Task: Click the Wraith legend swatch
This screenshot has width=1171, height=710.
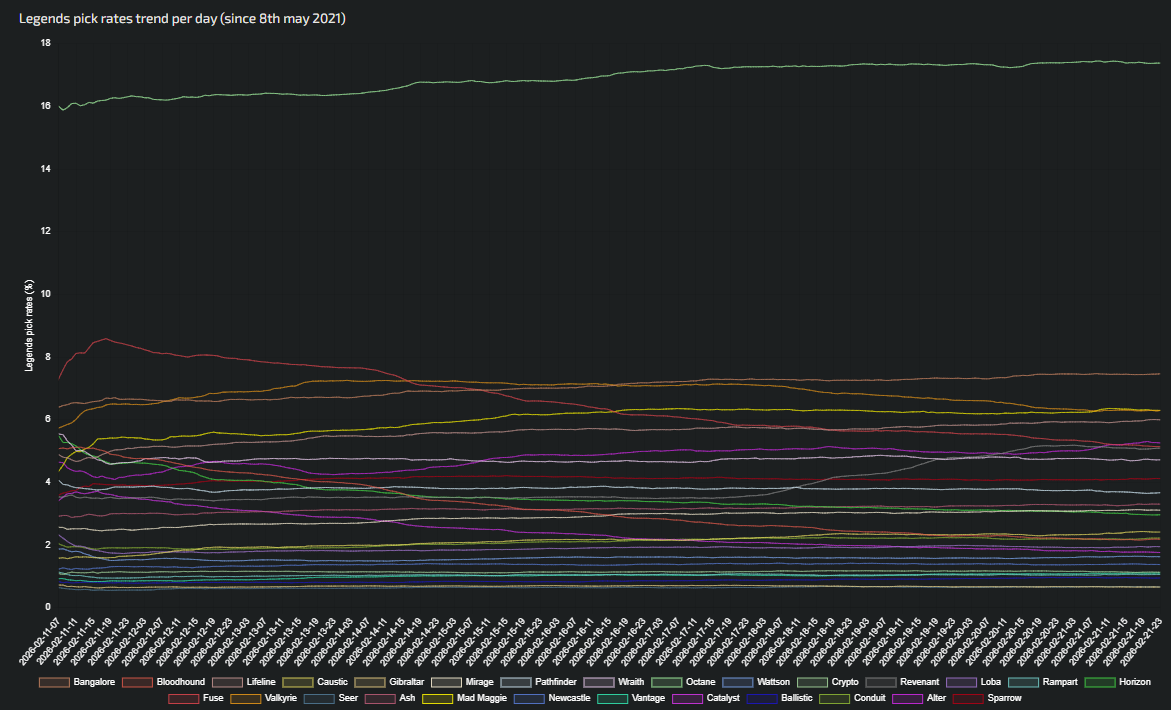Action: (x=598, y=682)
